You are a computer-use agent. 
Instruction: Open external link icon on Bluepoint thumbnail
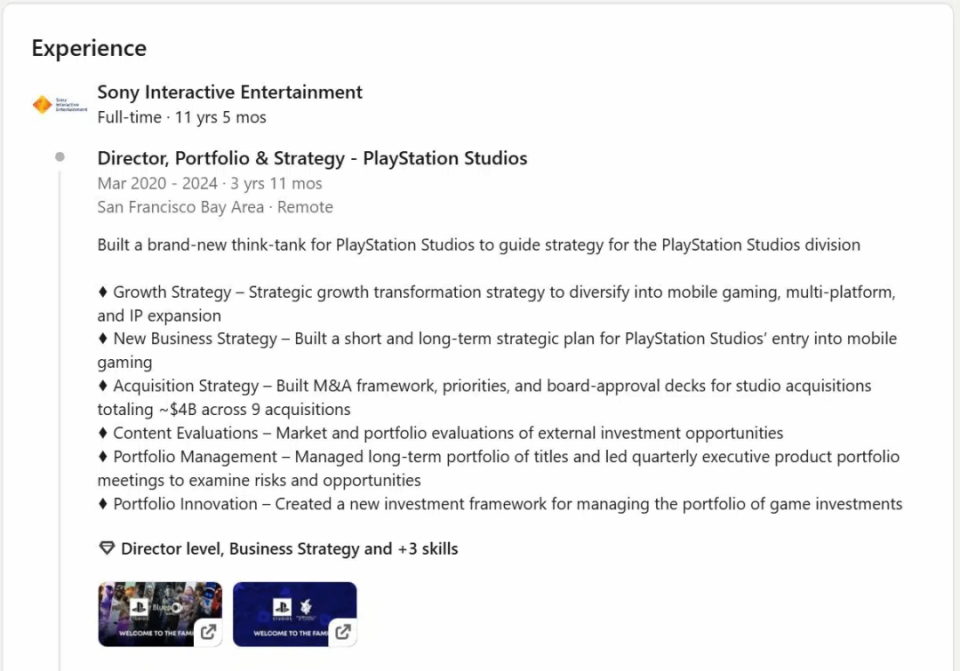[208, 632]
